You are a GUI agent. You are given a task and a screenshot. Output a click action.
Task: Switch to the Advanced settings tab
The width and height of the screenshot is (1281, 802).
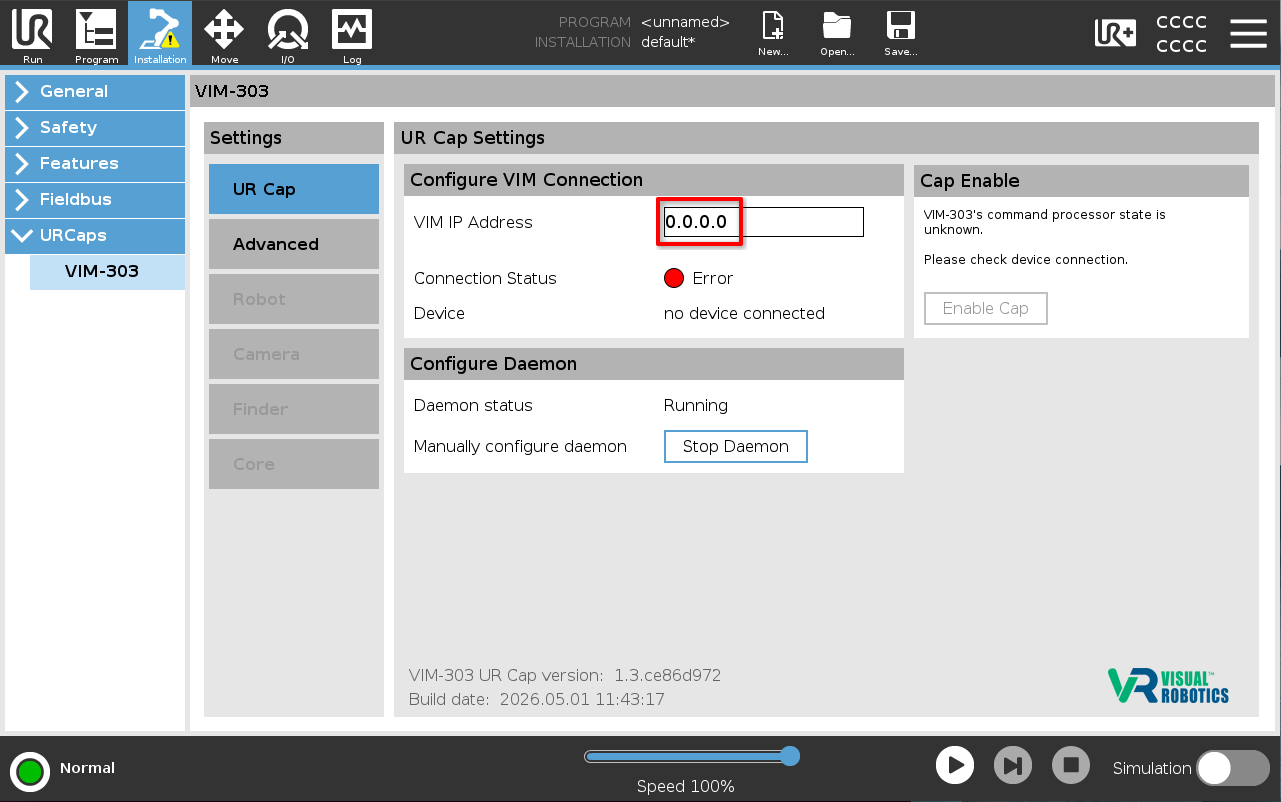[294, 244]
